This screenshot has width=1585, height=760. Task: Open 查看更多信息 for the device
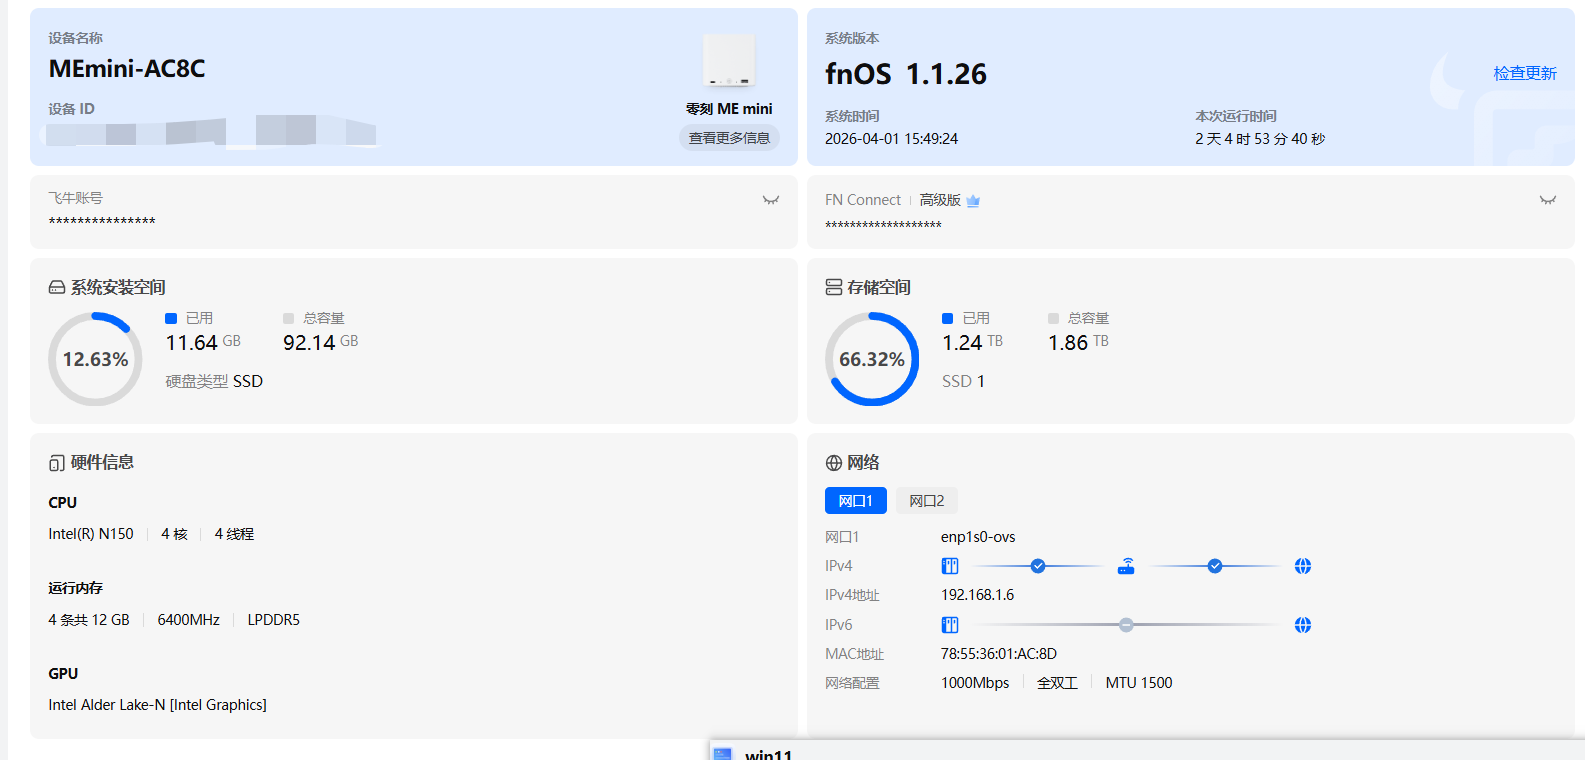(x=729, y=138)
